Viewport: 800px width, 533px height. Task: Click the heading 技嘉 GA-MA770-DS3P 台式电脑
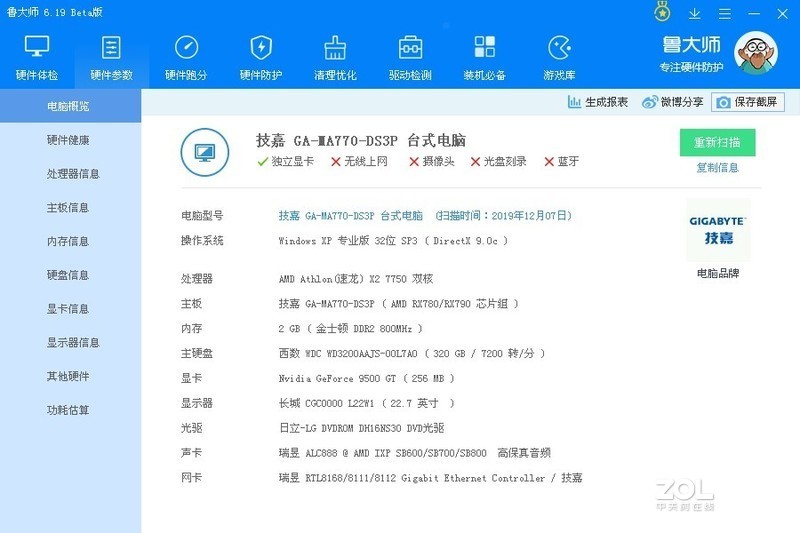(361, 140)
